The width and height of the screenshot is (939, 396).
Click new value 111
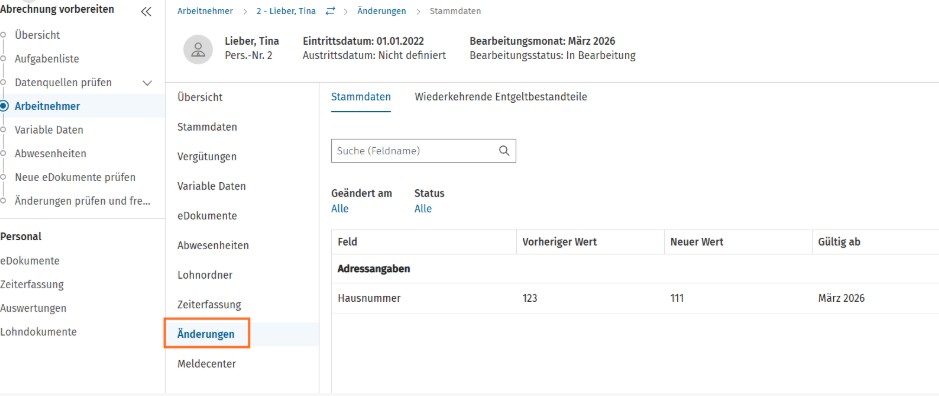point(677,298)
